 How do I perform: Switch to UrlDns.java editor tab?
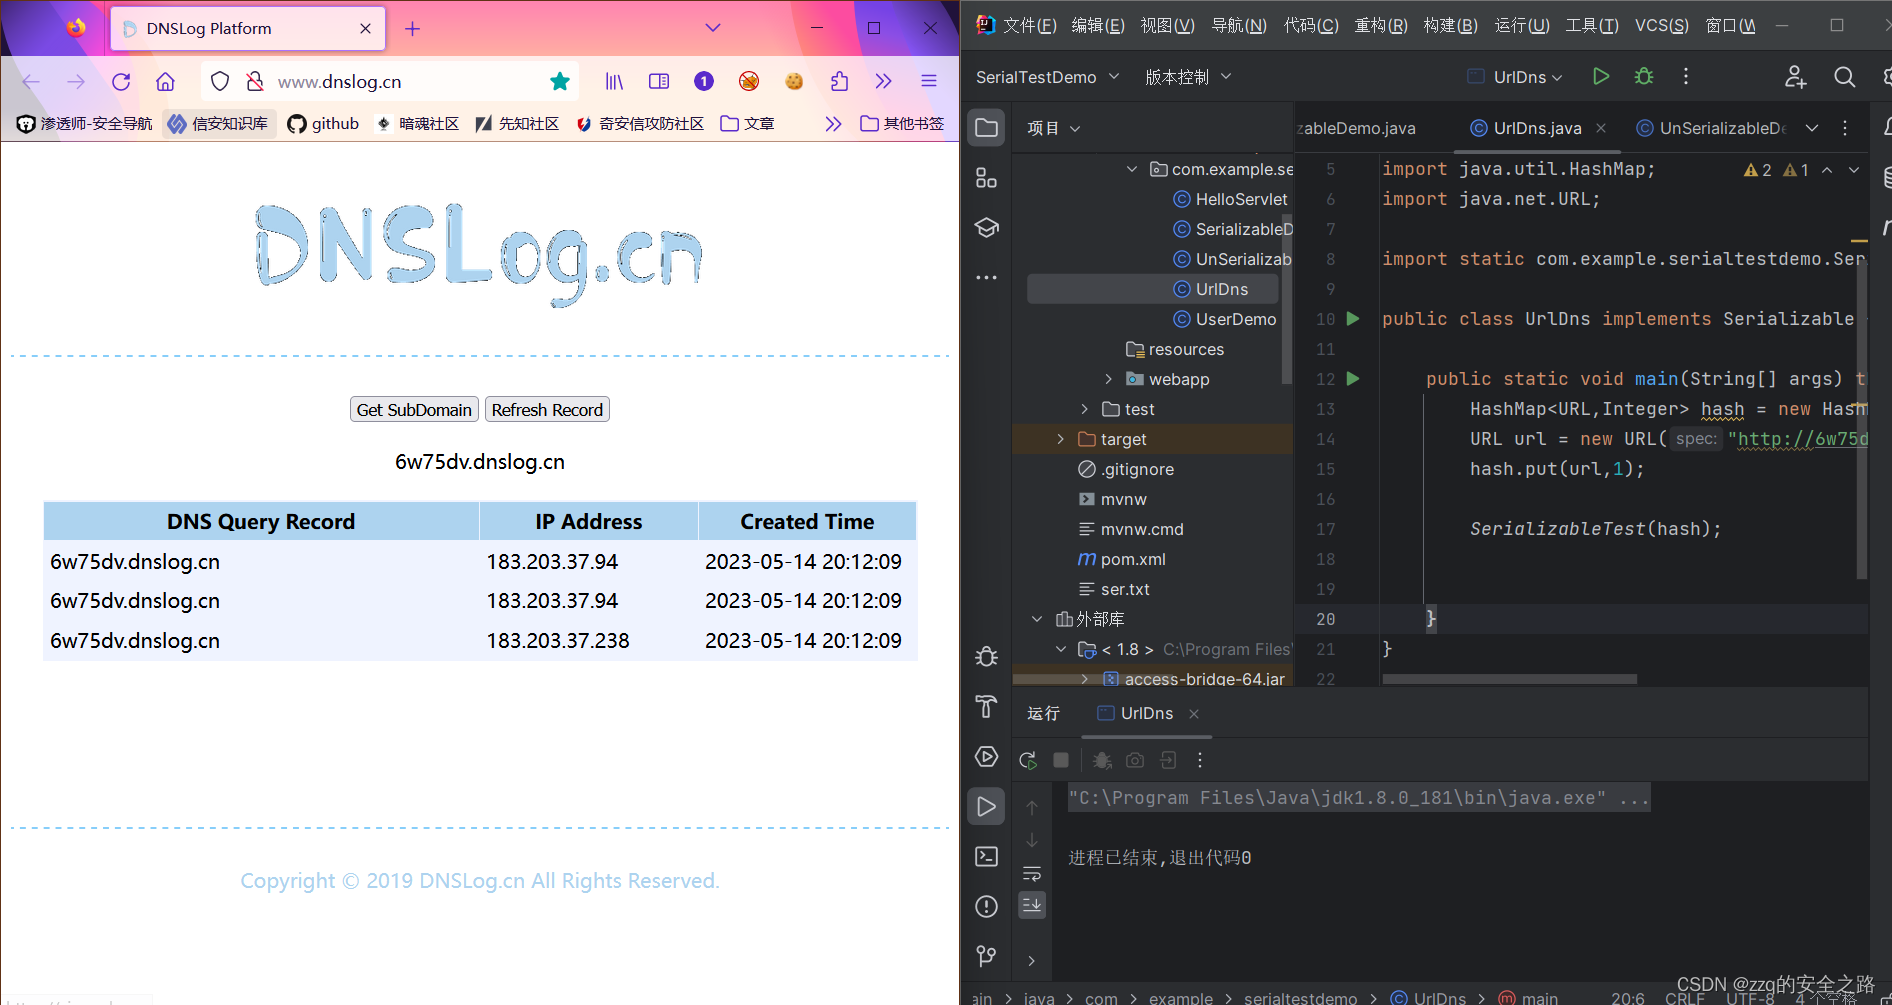coord(1537,128)
